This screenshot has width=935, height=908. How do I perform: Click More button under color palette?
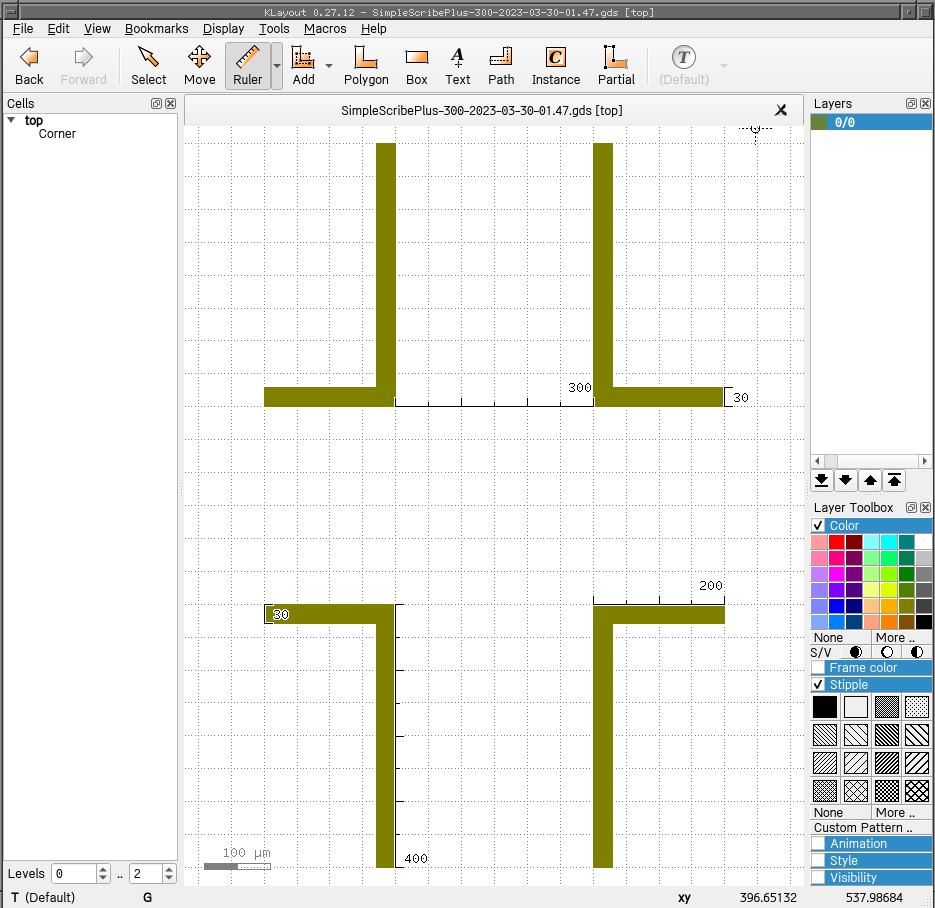[x=895, y=638]
